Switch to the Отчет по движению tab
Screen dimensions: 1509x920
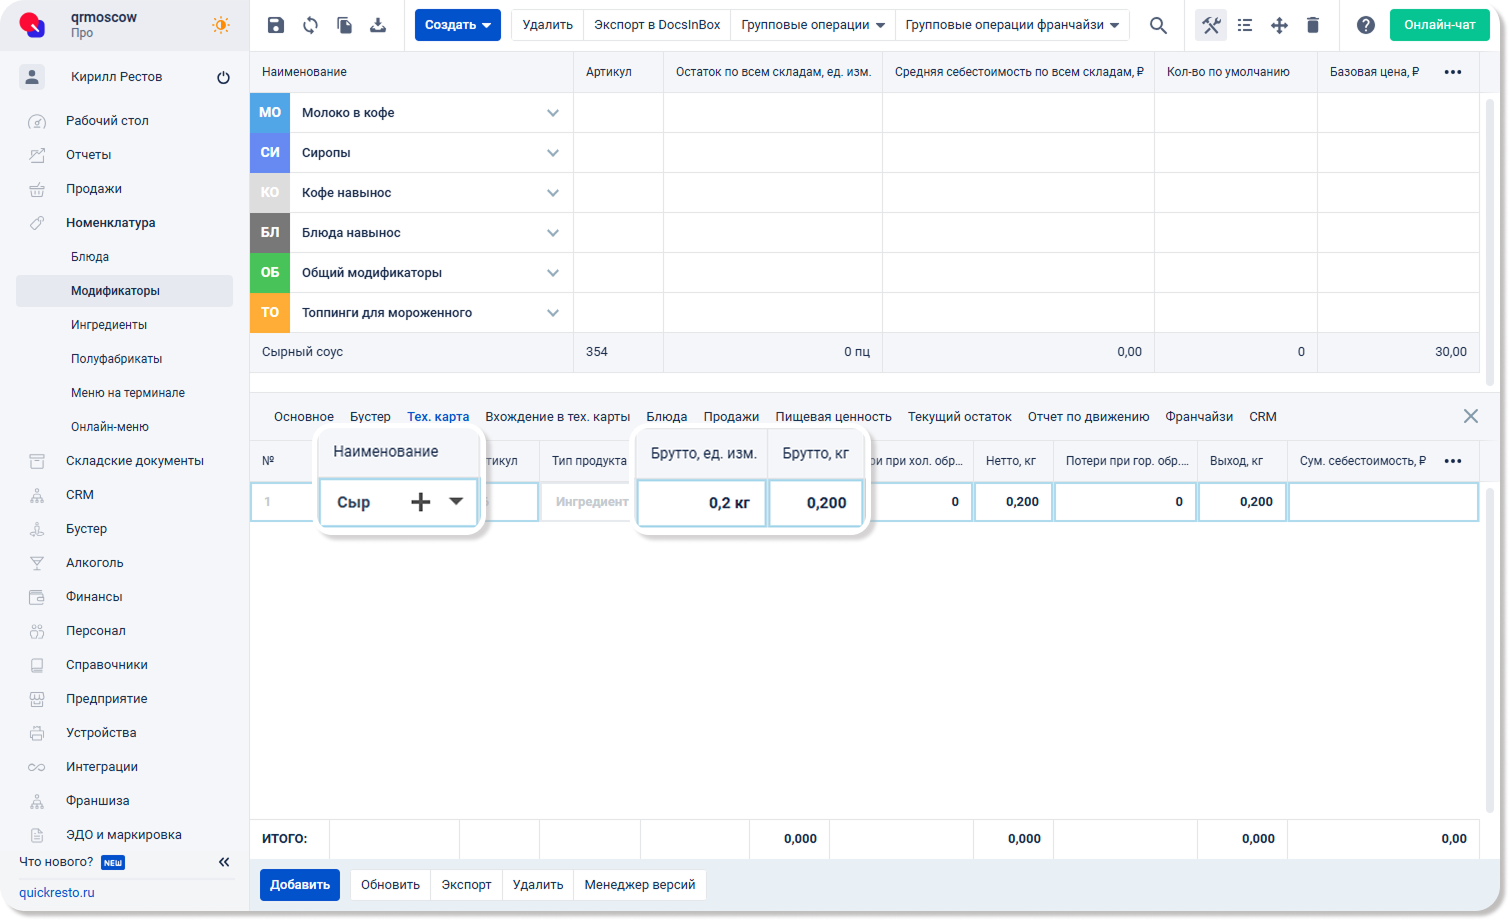[x=1089, y=417]
